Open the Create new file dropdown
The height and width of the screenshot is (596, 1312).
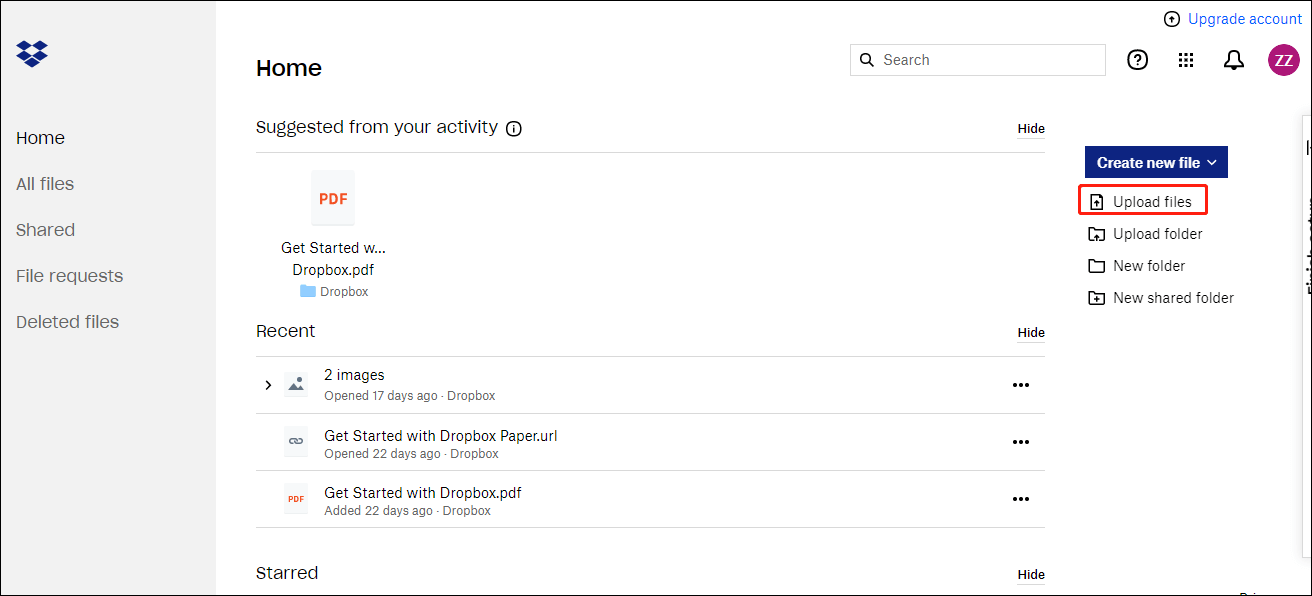(x=1155, y=161)
